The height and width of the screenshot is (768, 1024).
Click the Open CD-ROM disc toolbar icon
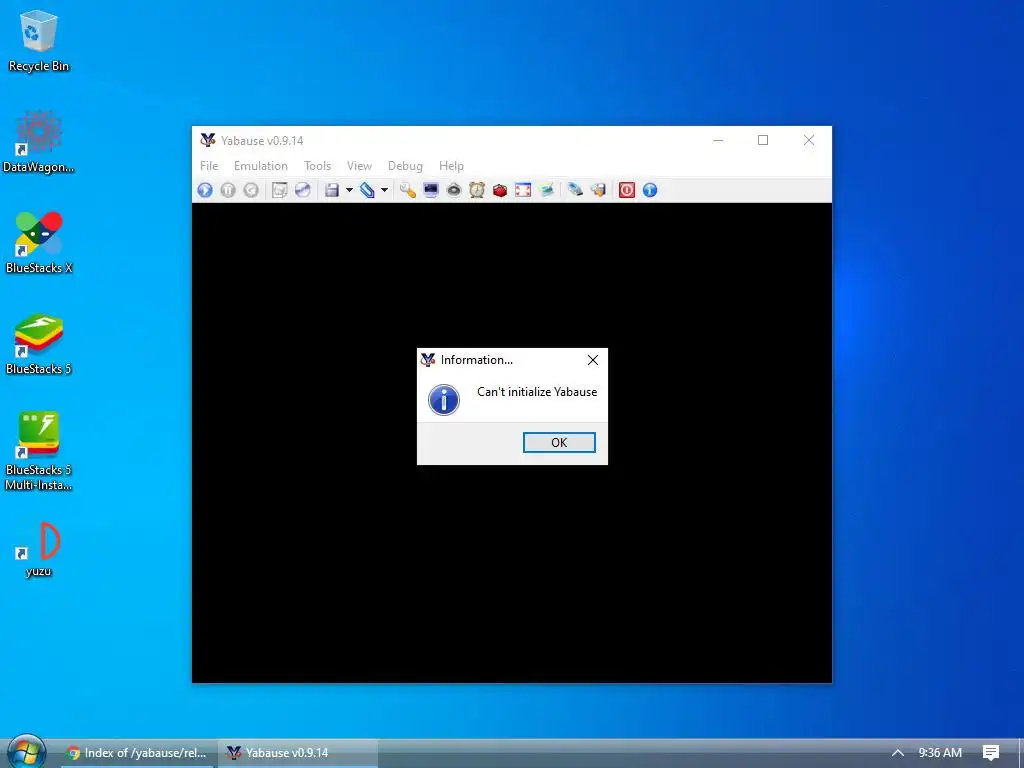(x=302, y=190)
